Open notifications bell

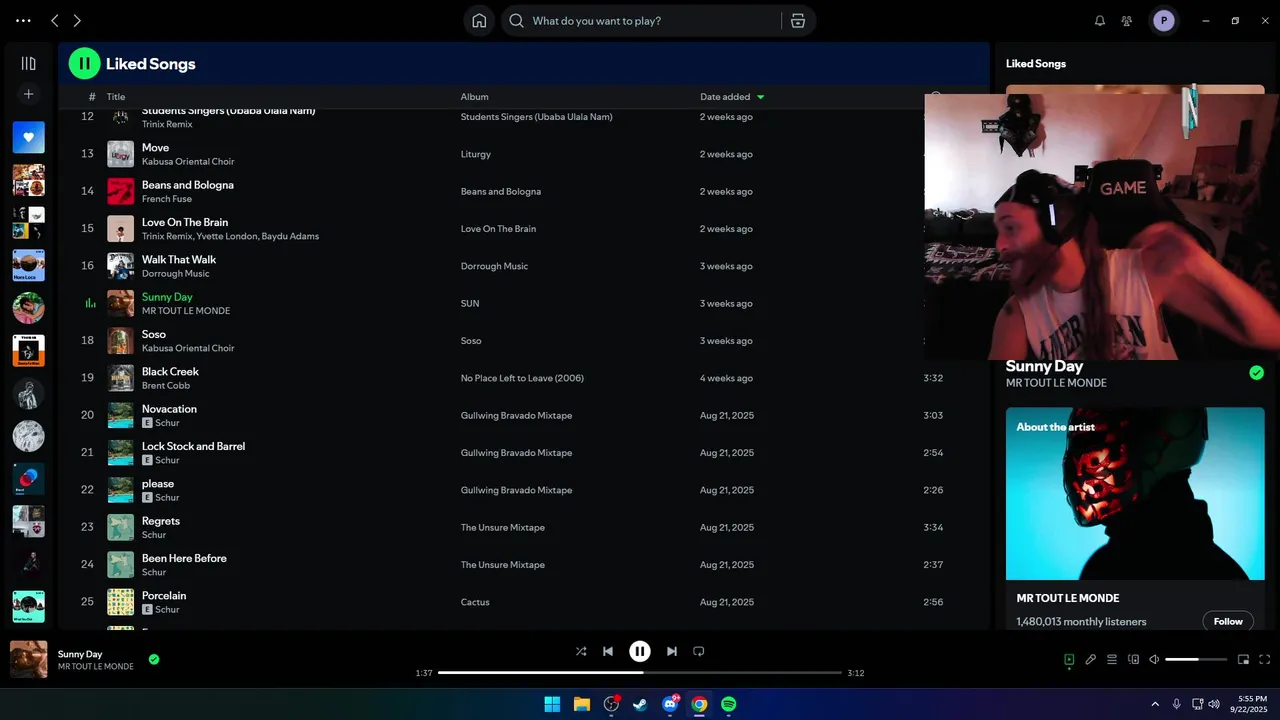point(1100,20)
